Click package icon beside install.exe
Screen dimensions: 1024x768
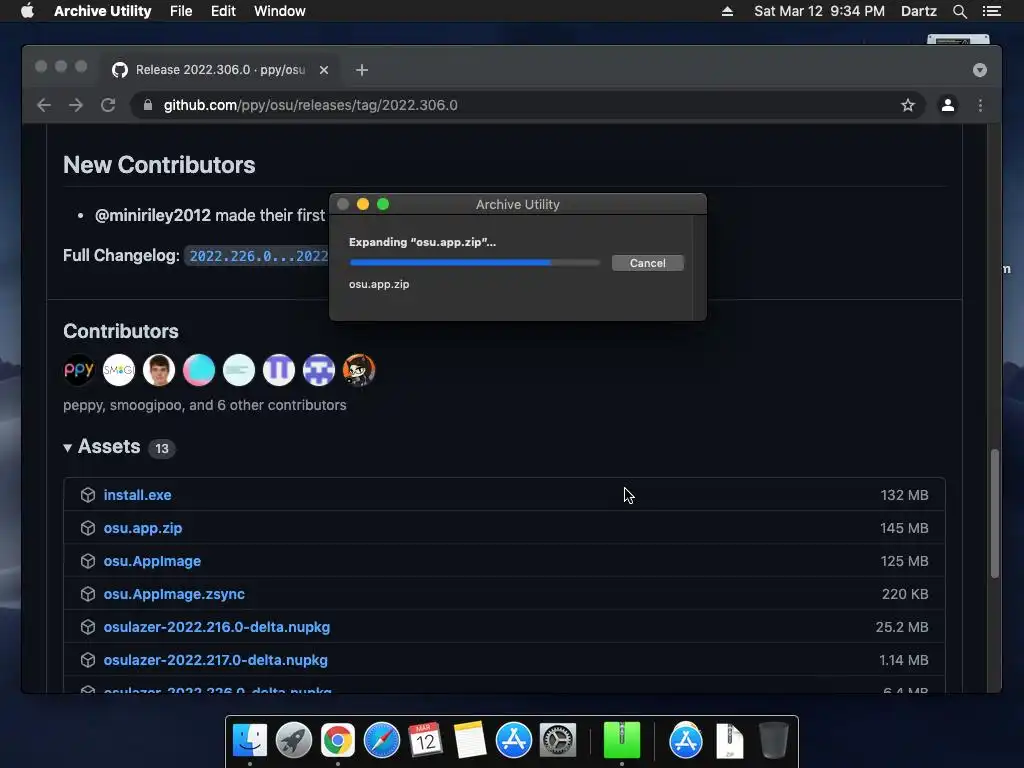(x=88, y=495)
